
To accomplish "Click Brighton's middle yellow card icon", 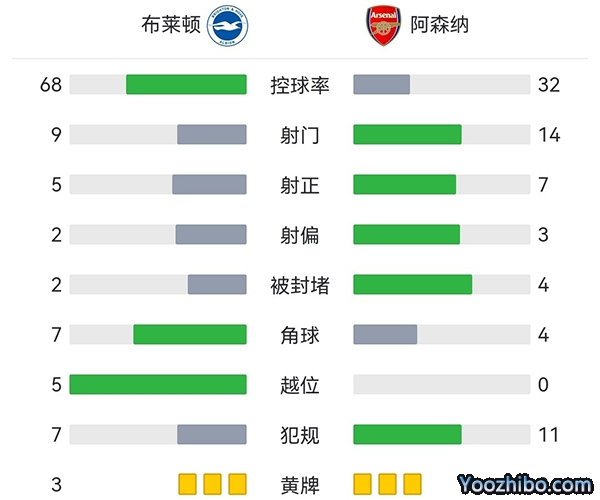I will click(x=211, y=485).
